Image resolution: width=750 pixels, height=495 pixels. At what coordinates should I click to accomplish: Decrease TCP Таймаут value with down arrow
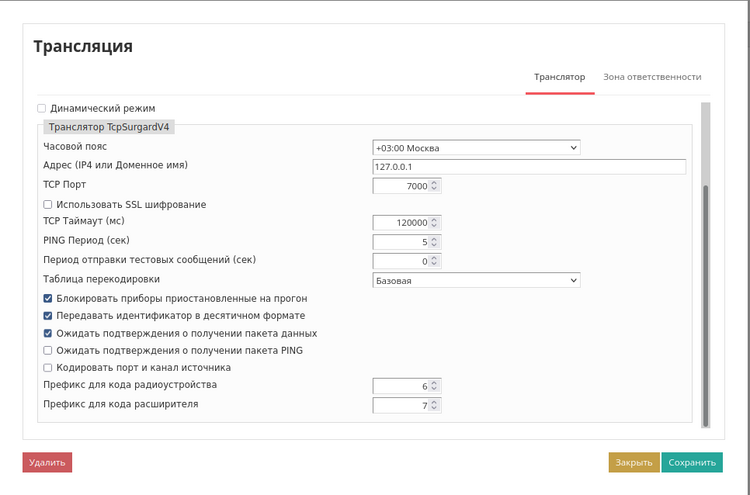tap(435, 226)
